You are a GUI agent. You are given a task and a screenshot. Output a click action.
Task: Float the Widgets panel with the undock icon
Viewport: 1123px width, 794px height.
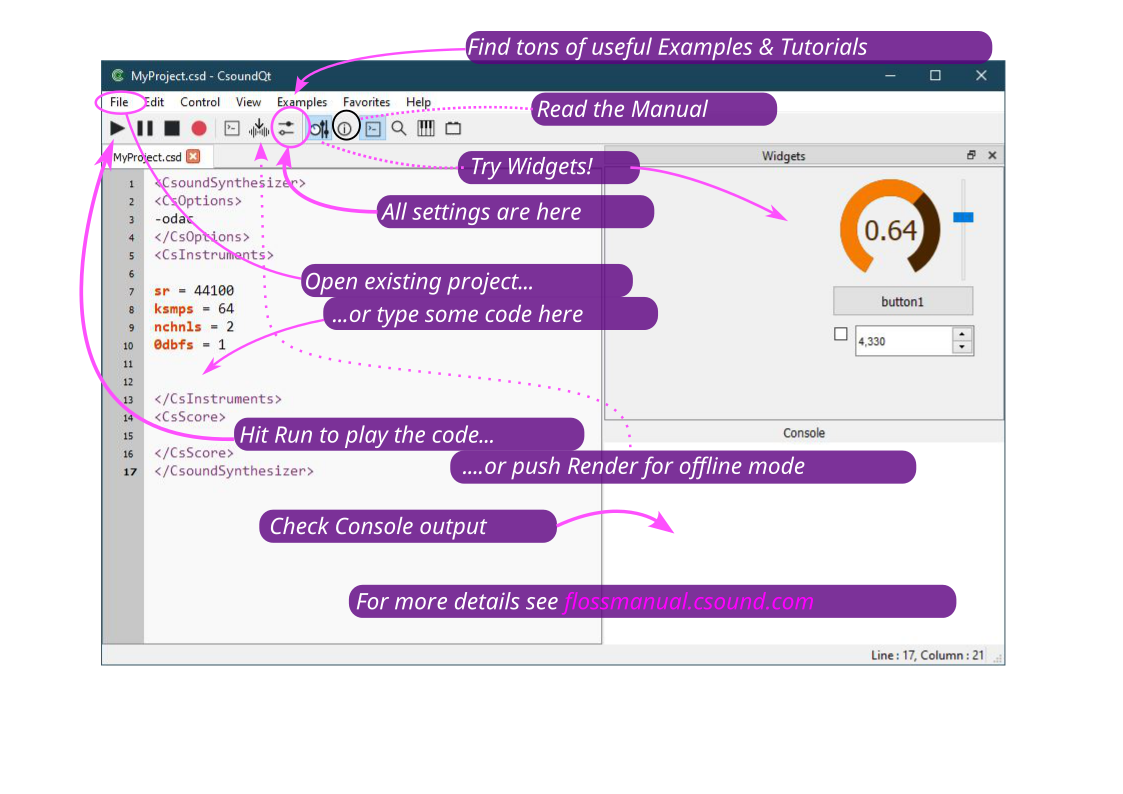tap(971, 155)
